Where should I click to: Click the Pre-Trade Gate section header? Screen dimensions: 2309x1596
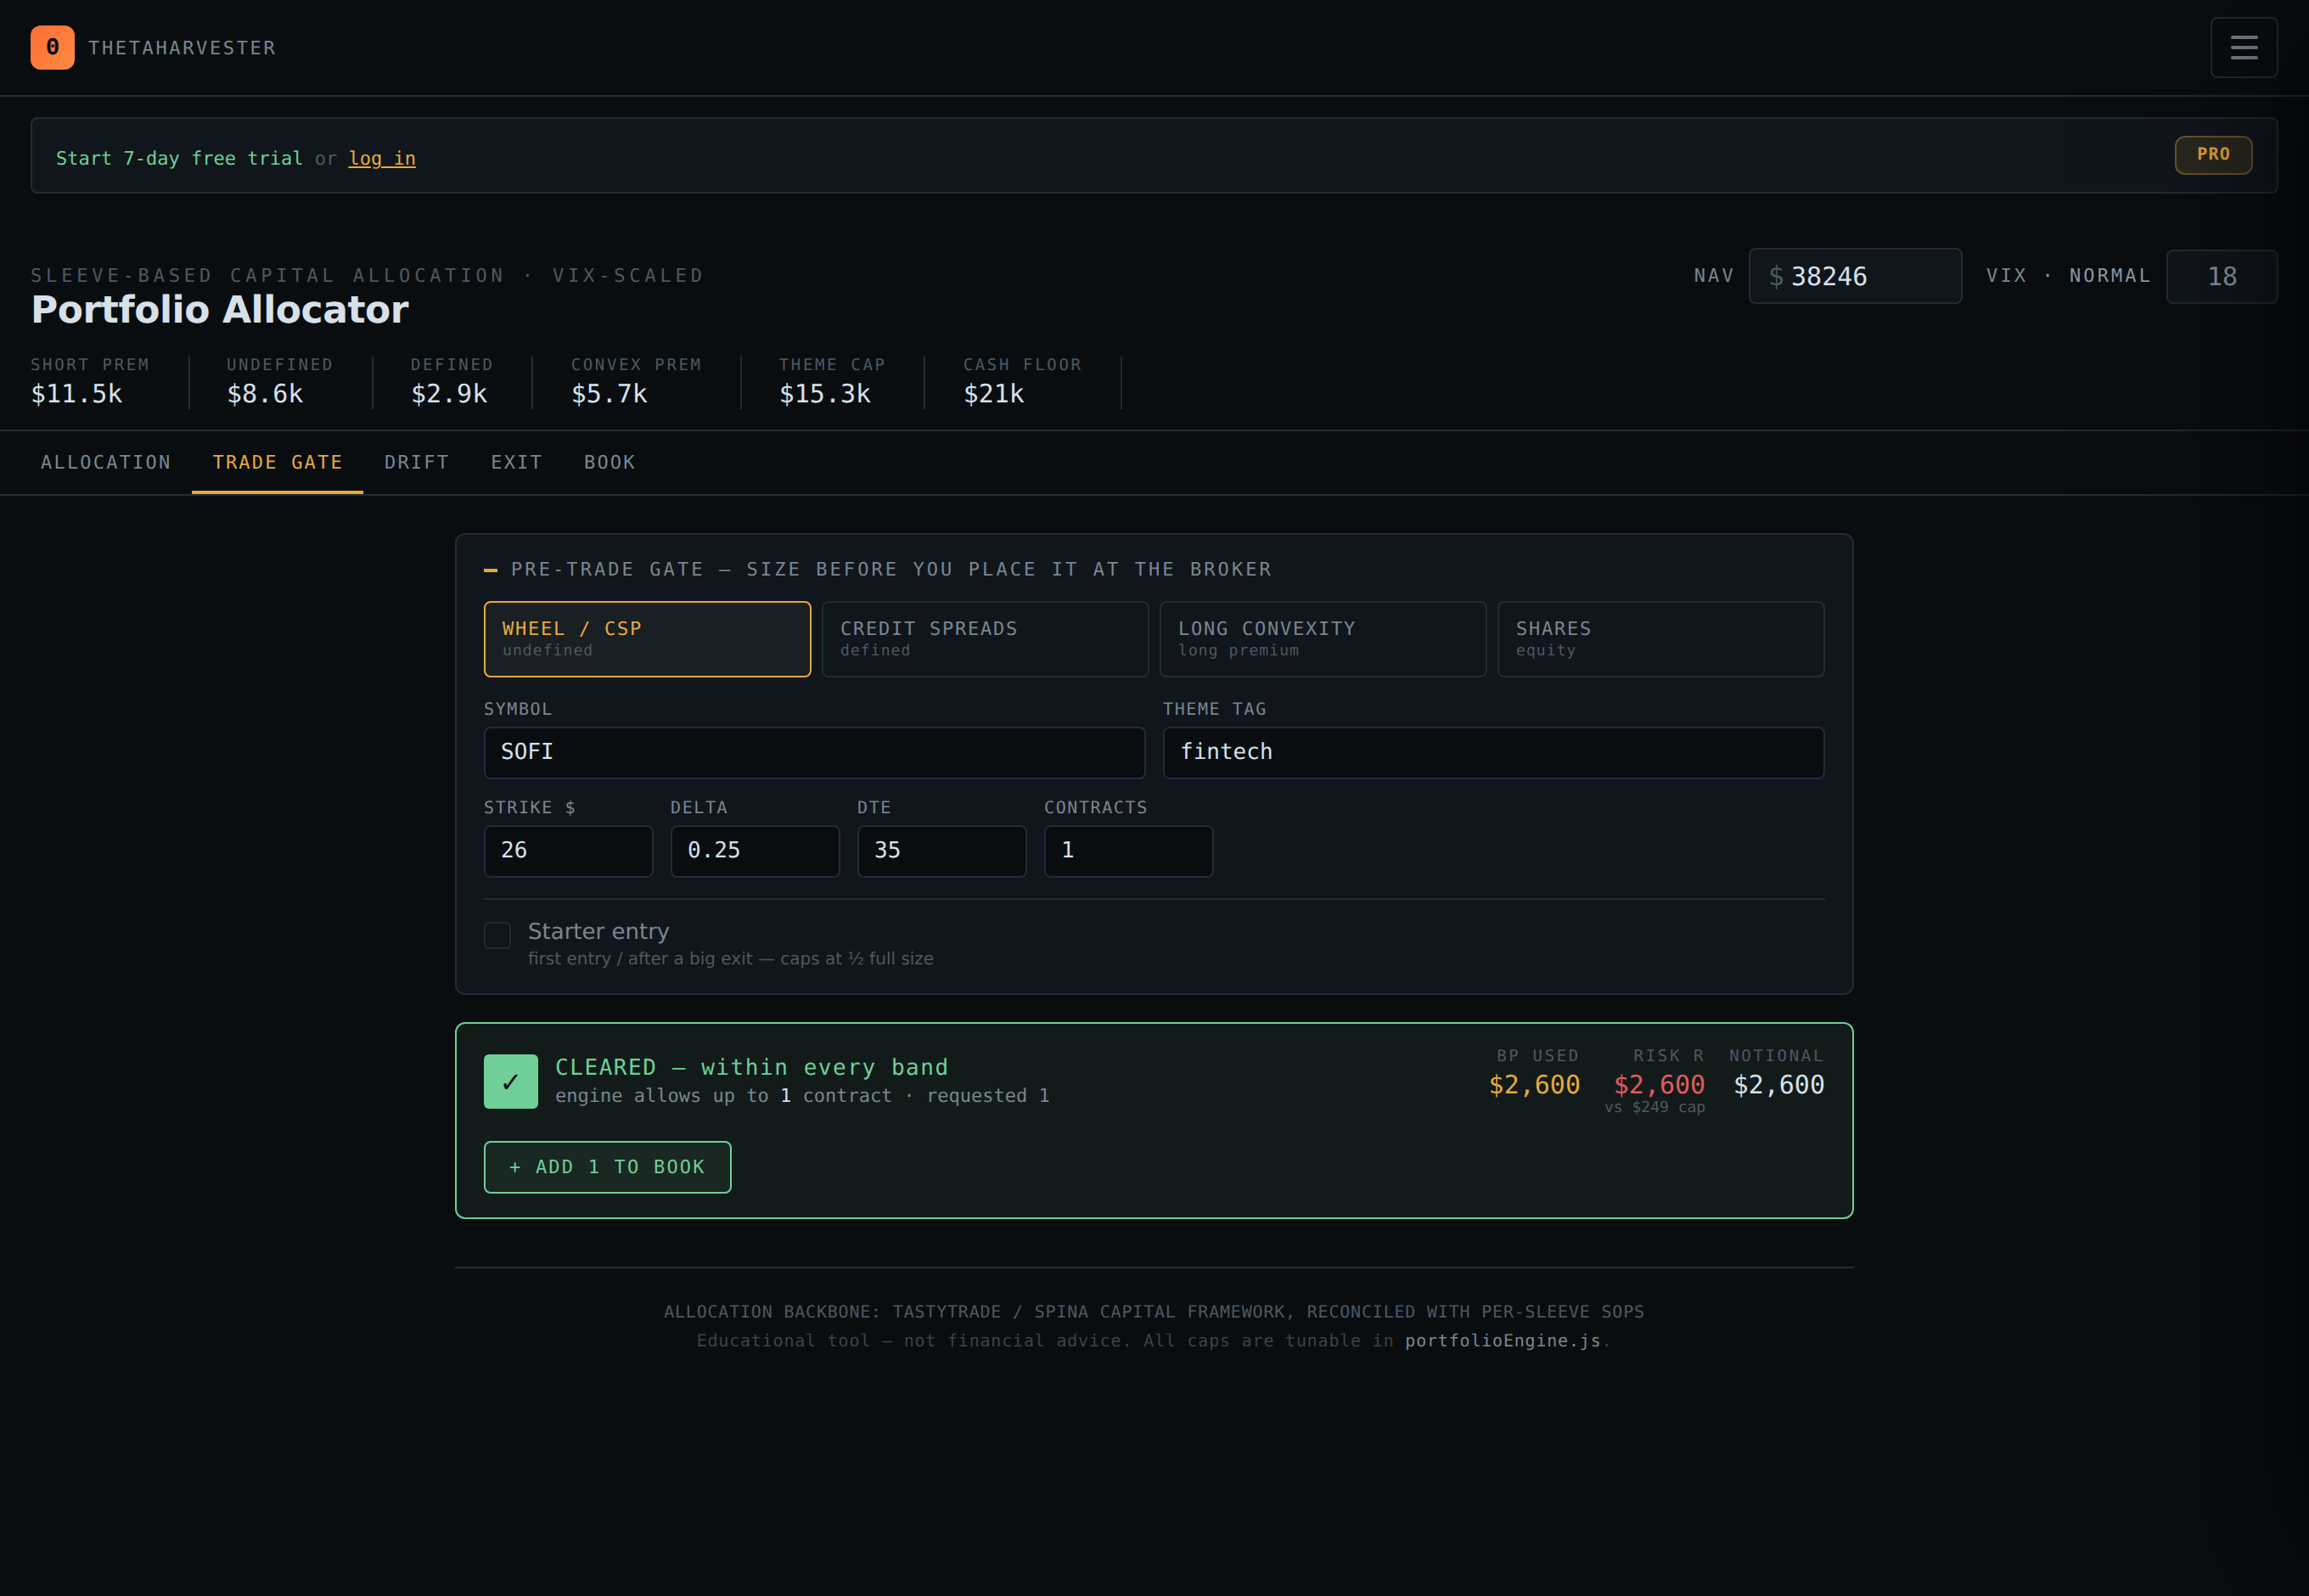891,569
